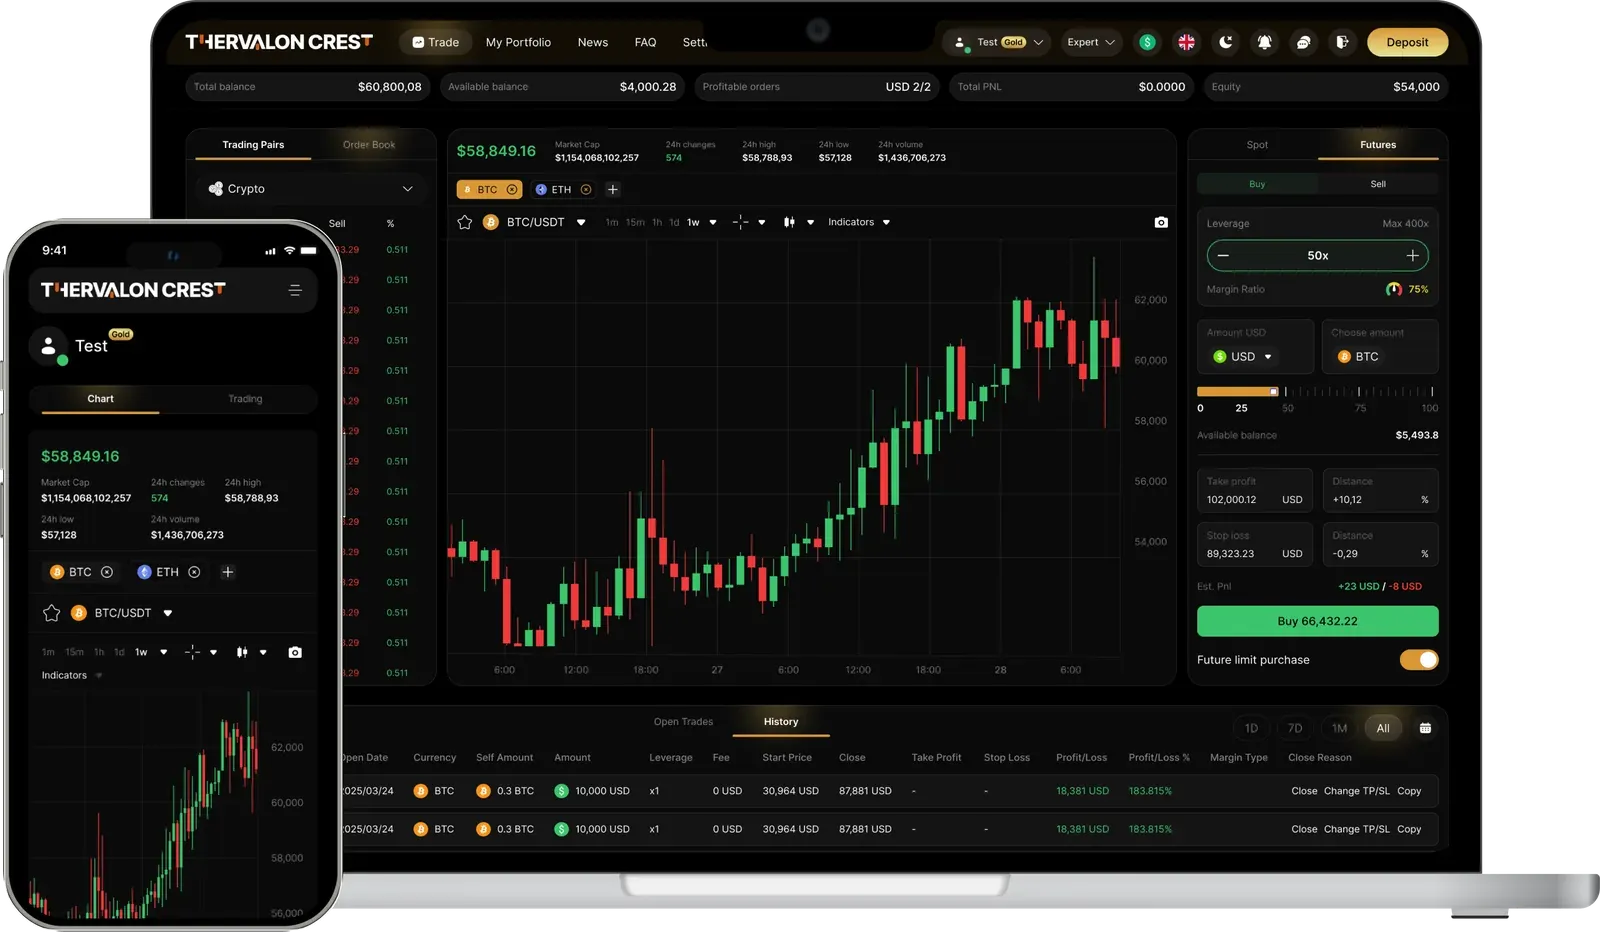Switch order side to Sell
The height and width of the screenshot is (932, 1600).
coord(1378,184)
